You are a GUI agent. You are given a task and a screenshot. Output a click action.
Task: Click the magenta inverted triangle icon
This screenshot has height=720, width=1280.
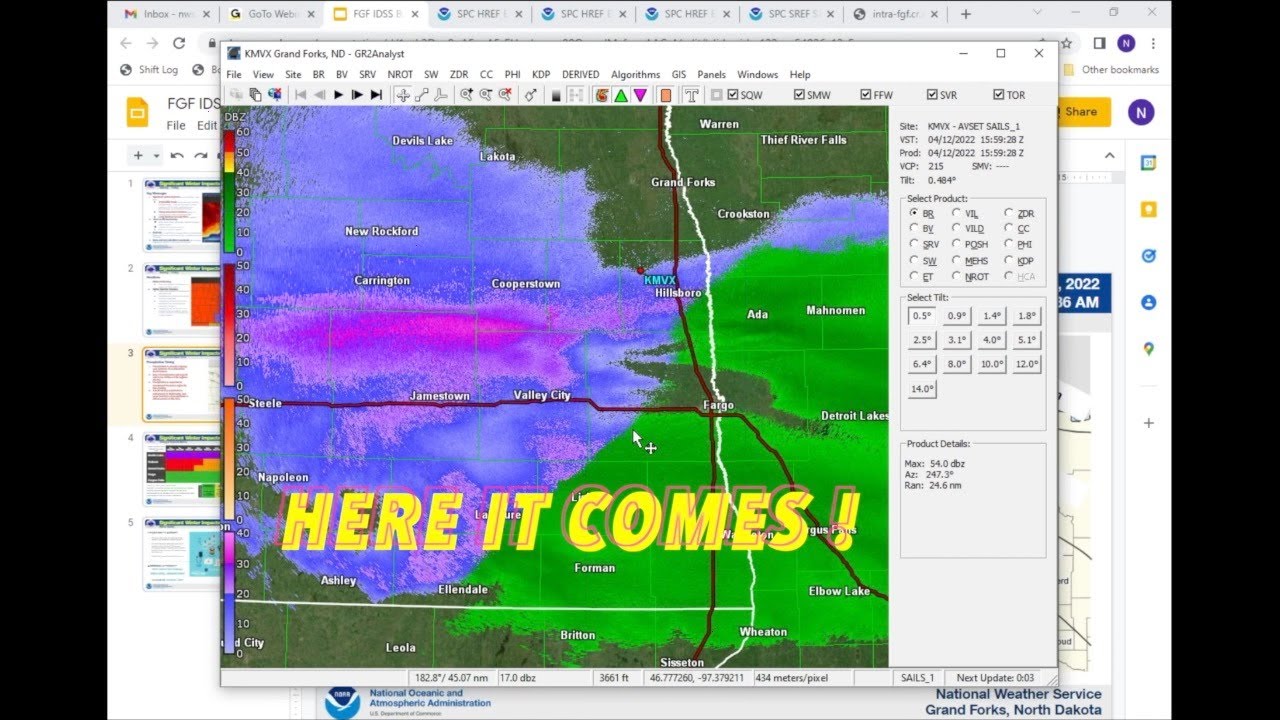coord(640,95)
